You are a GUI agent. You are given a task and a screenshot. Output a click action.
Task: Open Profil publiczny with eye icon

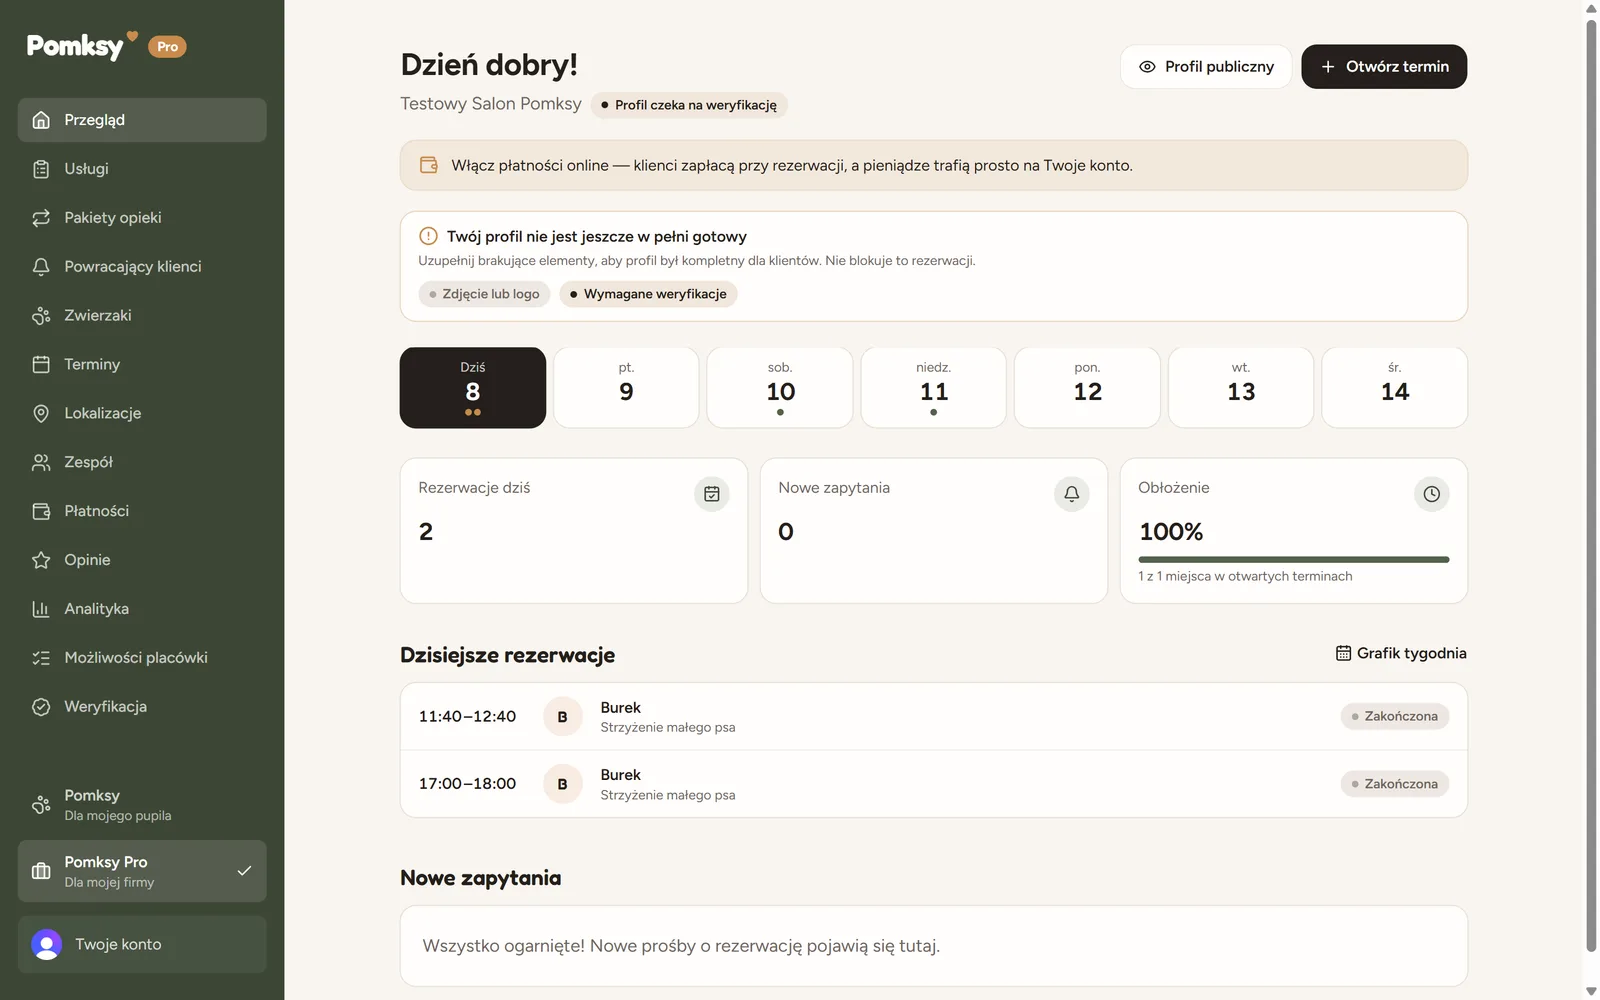tap(1206, 66)
